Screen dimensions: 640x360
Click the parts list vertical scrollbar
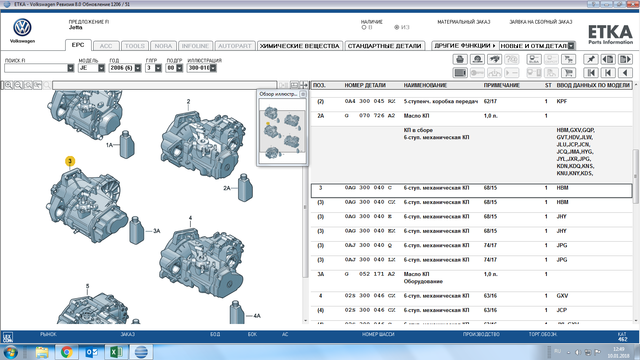tap(636, 204)
